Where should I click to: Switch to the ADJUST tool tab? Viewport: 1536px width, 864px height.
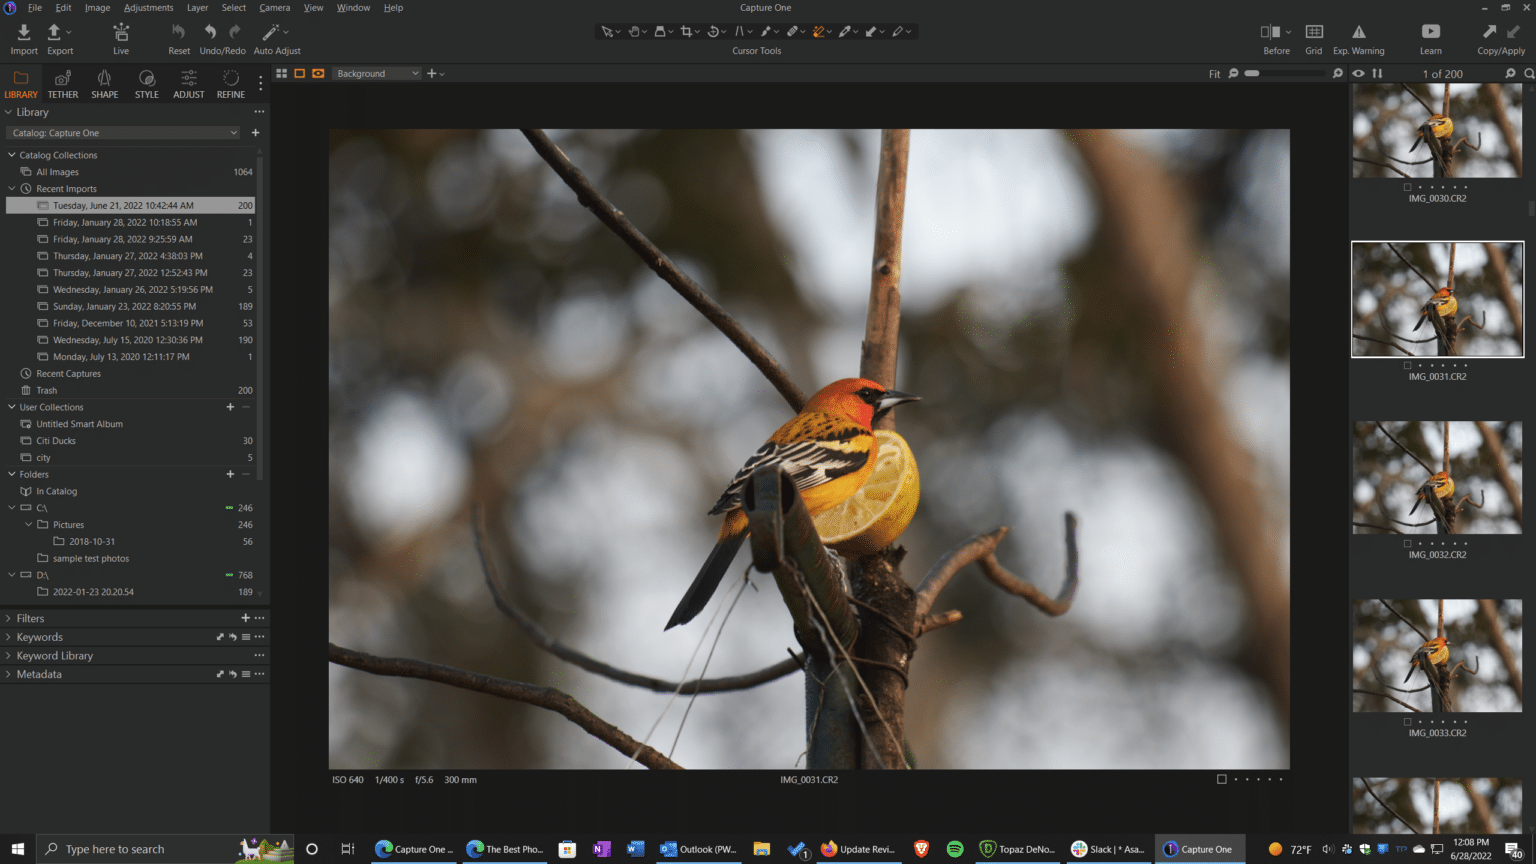click(188, 84)
